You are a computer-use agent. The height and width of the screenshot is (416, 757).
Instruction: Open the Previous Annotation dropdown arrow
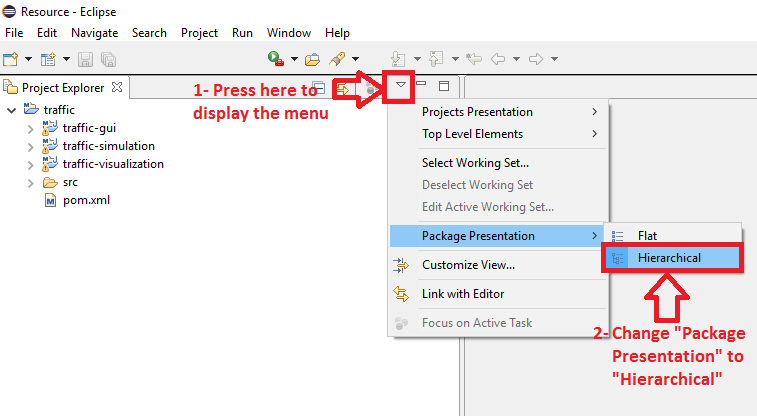[455, 59]
